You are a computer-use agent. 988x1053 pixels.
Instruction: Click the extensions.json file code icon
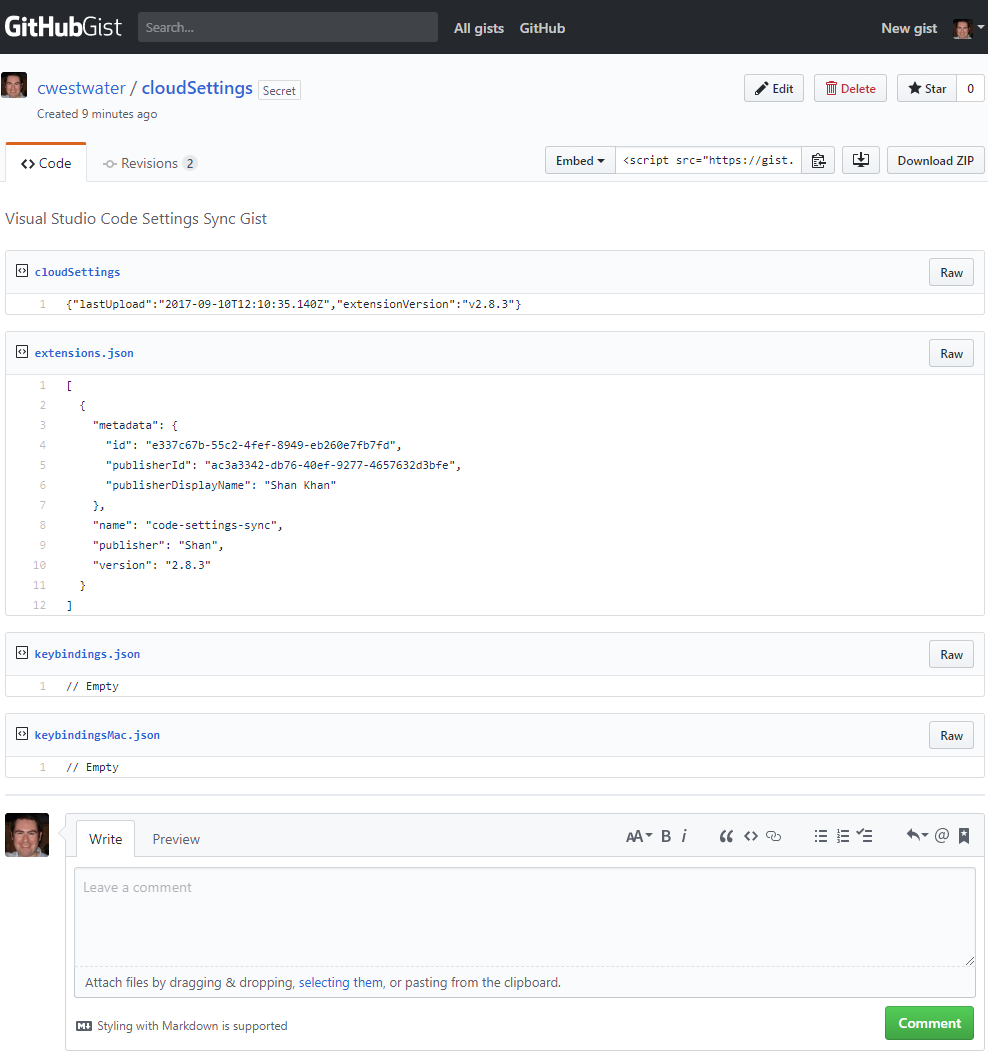21,352
